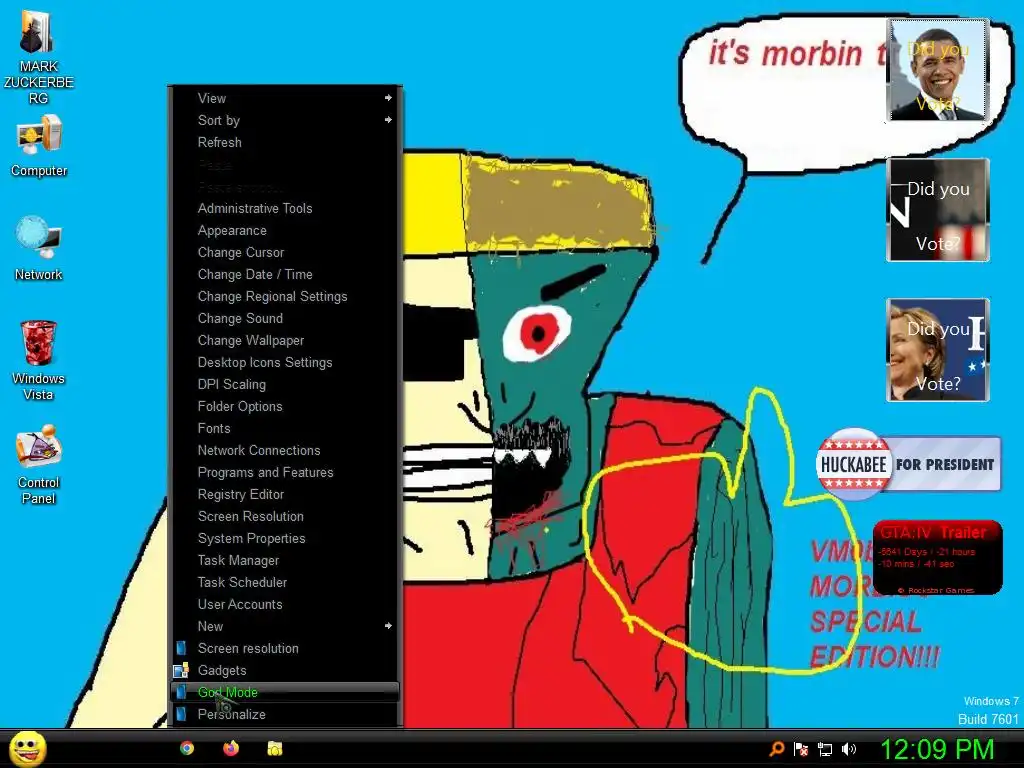Click the Hillary 'Did you Vote?' gadget
This screenshot has height=768, width=1024.
point(938,350)
